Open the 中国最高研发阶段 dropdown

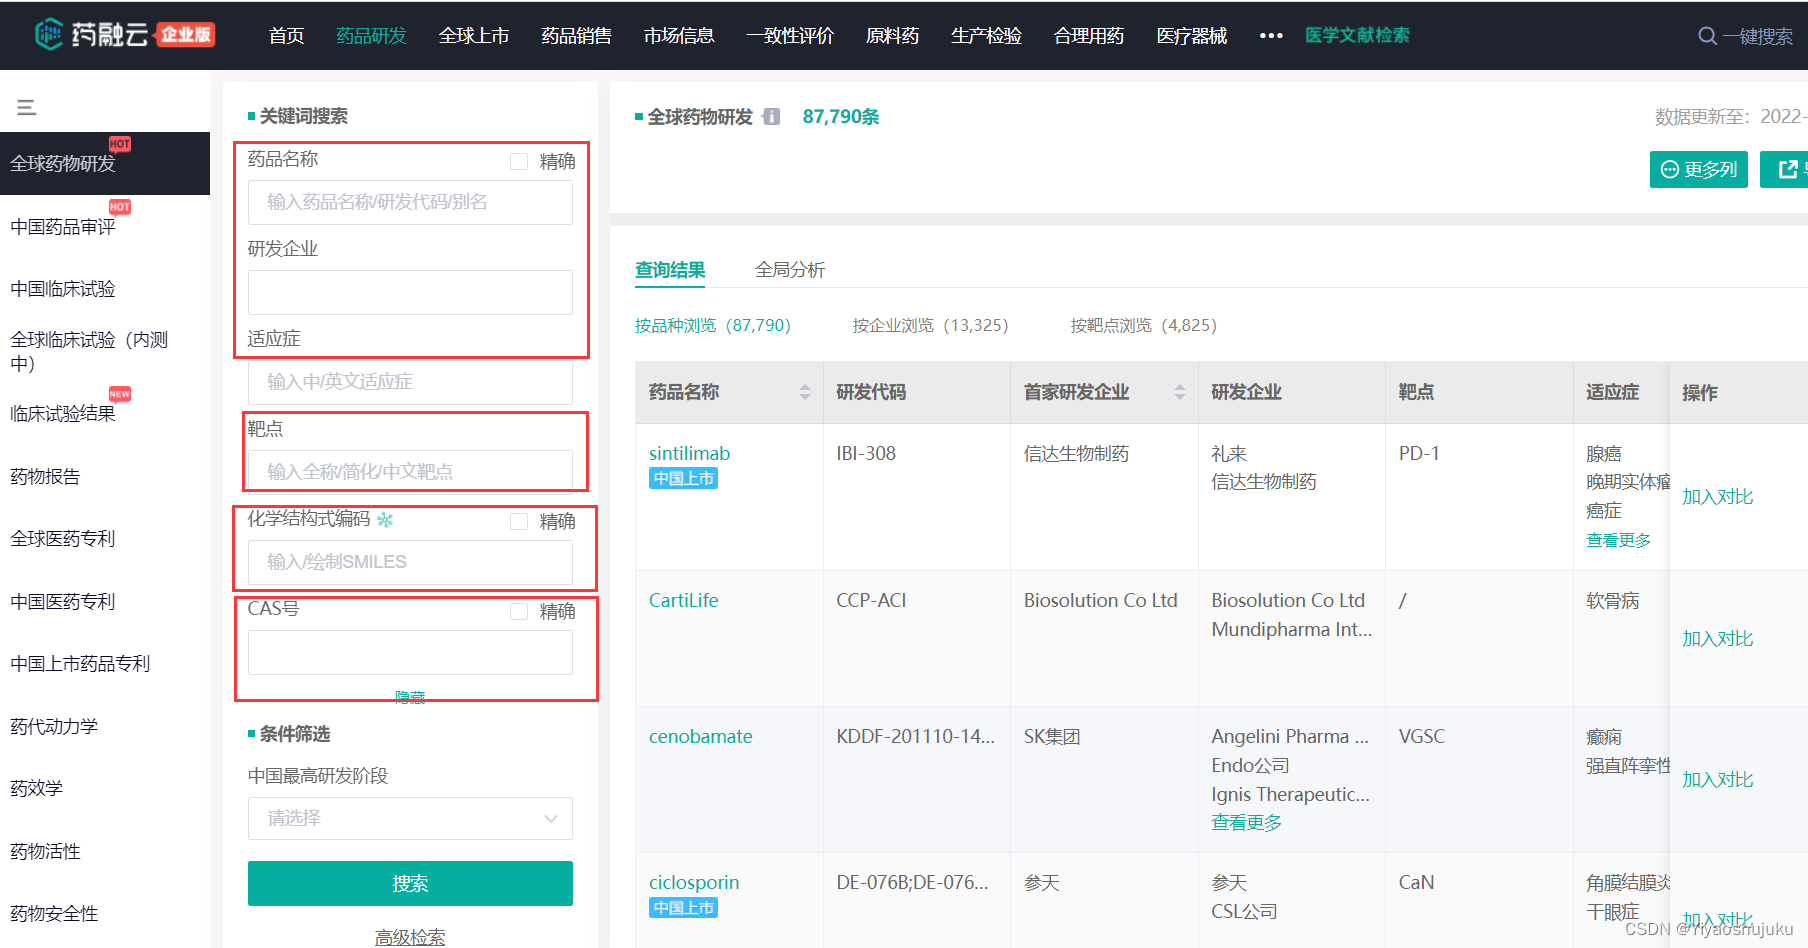(x=410, y=818)
